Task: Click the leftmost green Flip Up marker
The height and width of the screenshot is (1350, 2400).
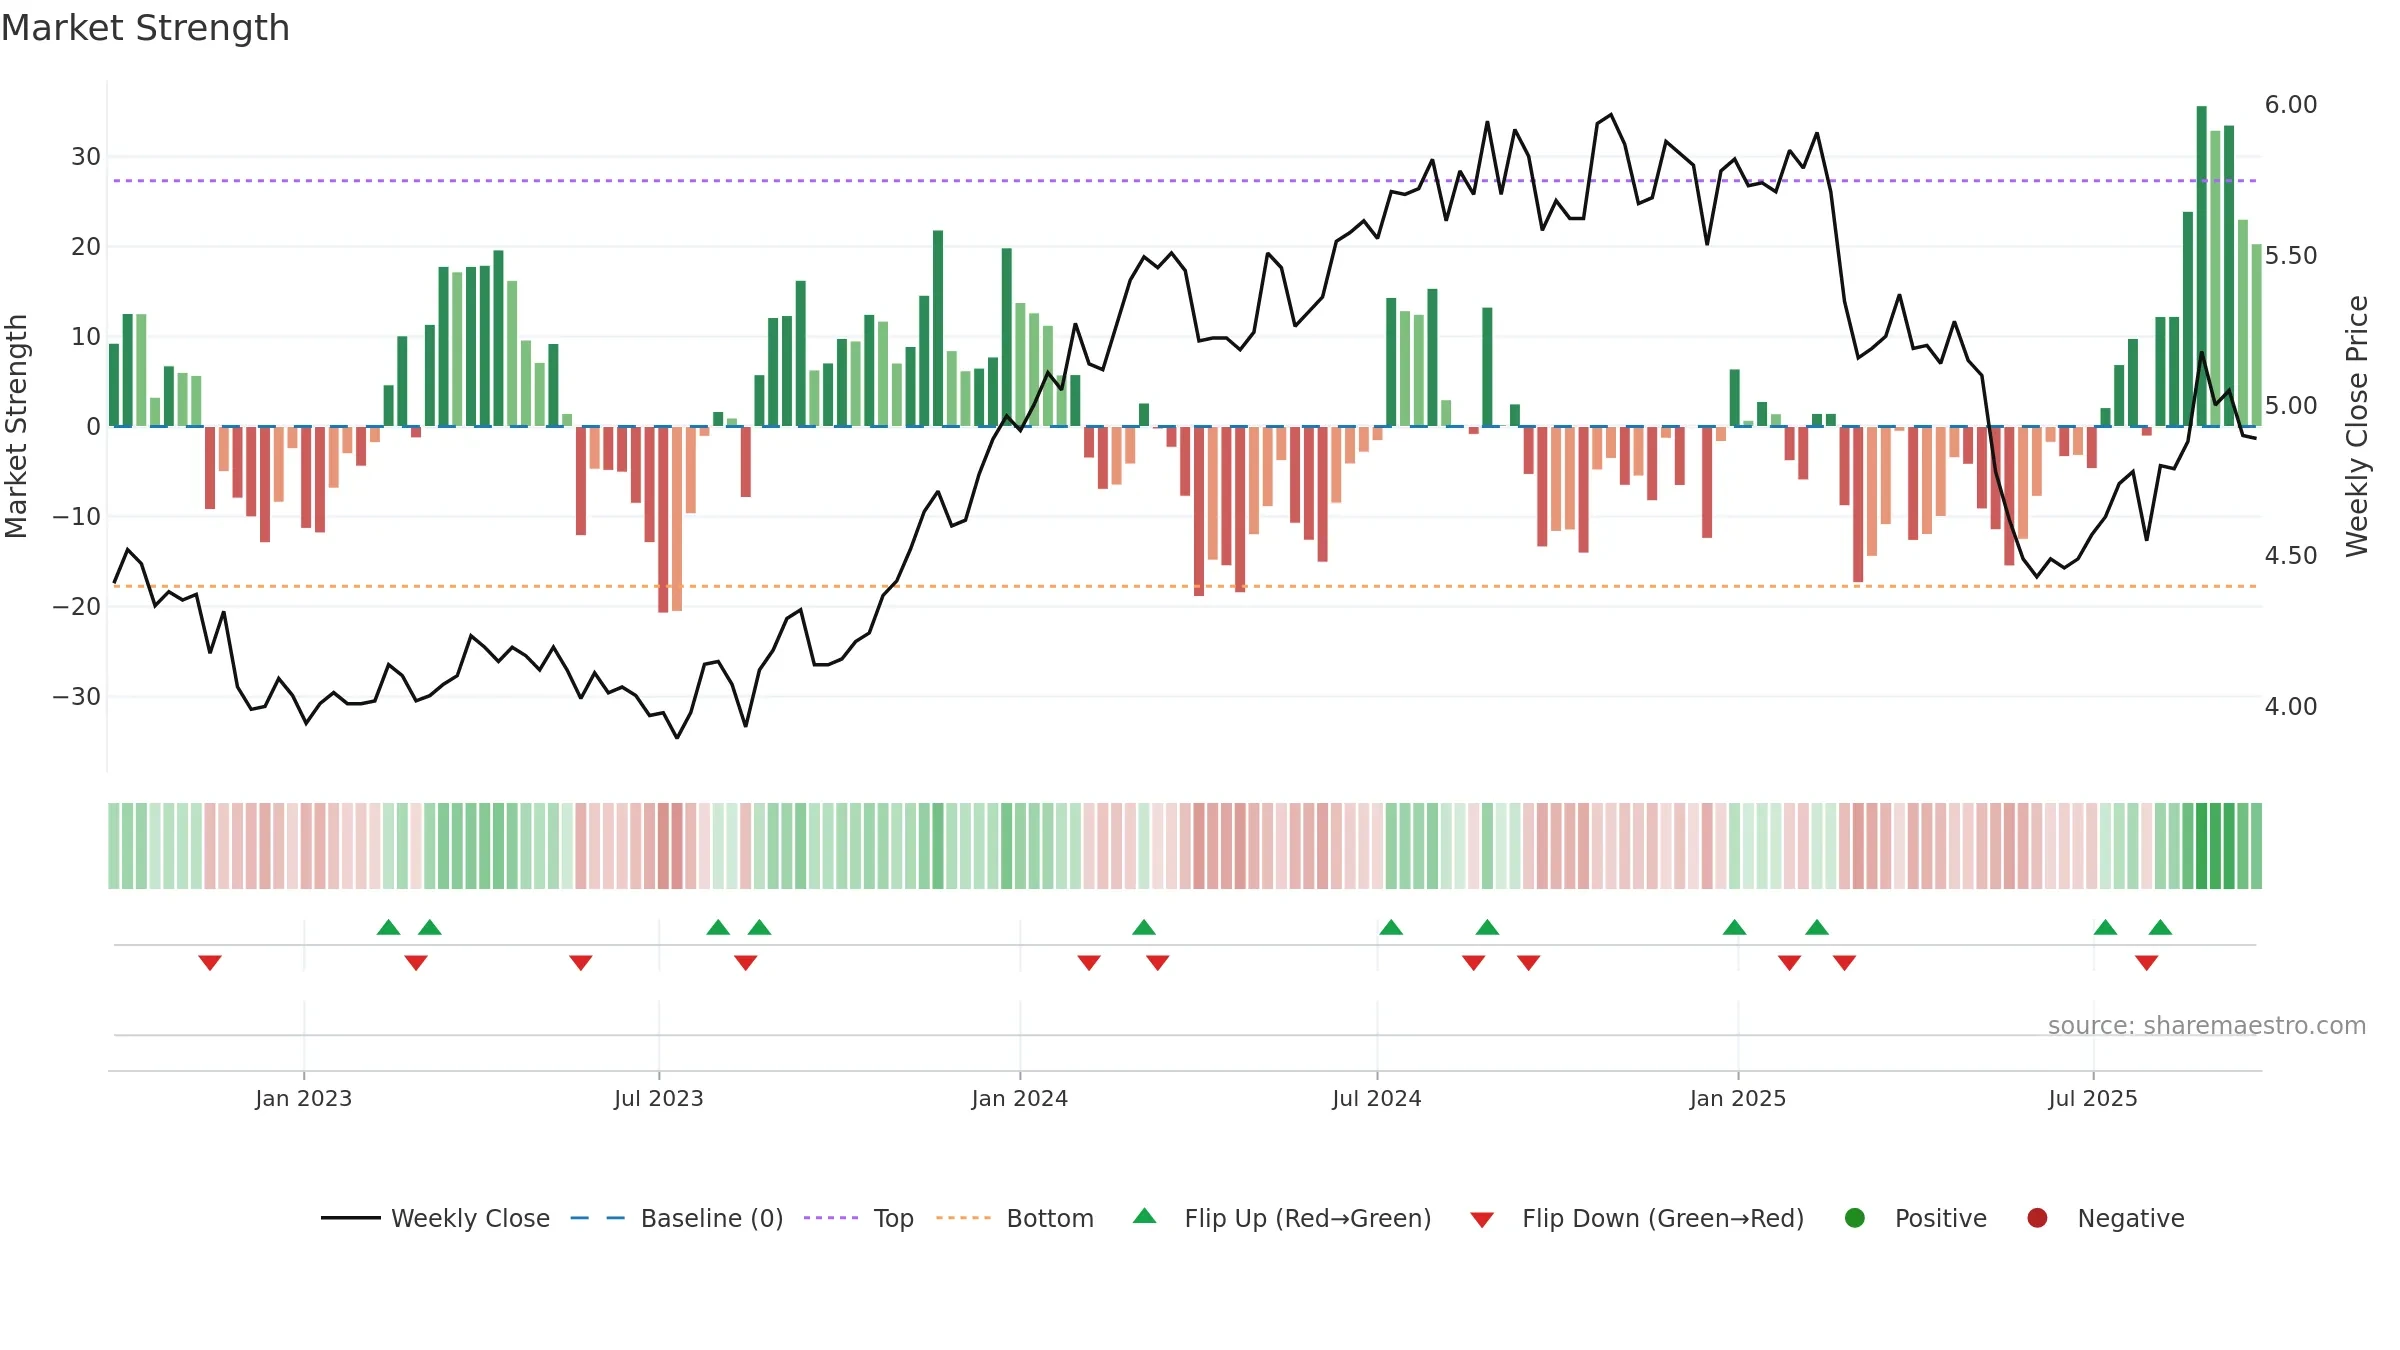Action: point(389,927)
